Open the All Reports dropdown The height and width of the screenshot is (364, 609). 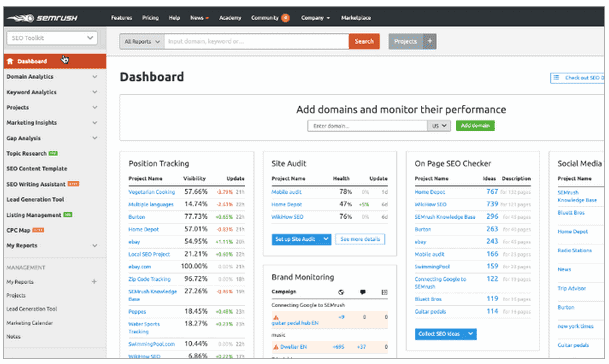(142, 41)
